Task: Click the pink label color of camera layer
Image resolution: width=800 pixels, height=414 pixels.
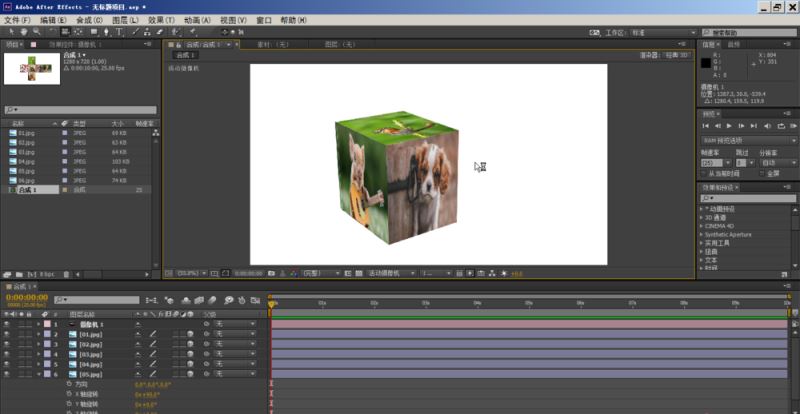Action: click(47, 324)
